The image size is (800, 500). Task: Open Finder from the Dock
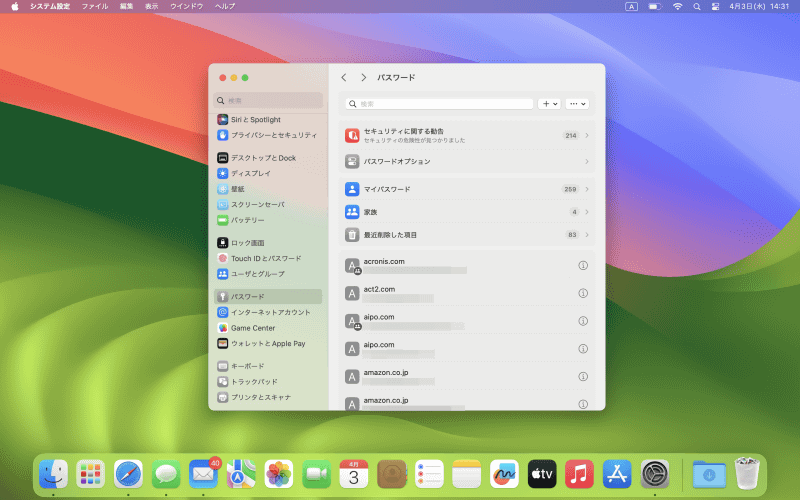pyautogui.click(x=53, y=474)
